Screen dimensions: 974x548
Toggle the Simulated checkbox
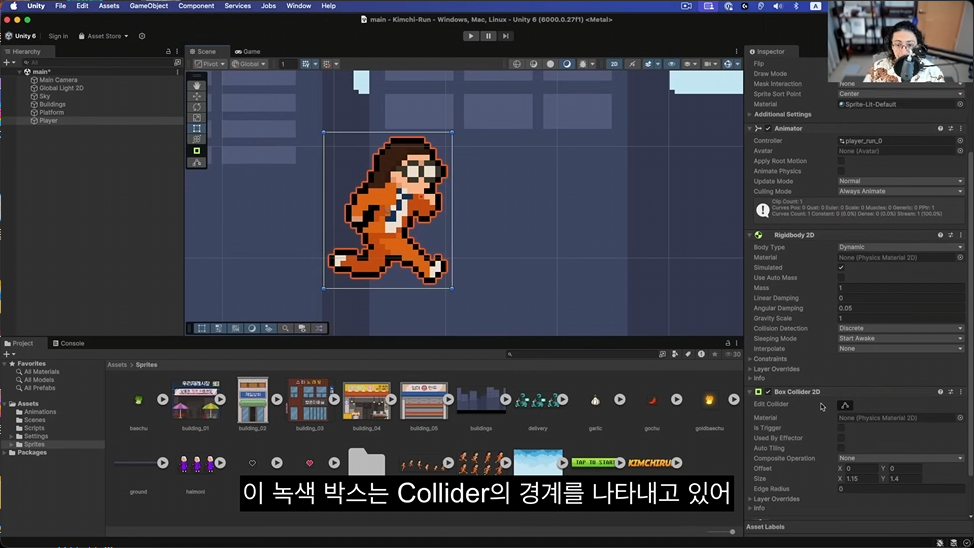[x=841, y=268]
